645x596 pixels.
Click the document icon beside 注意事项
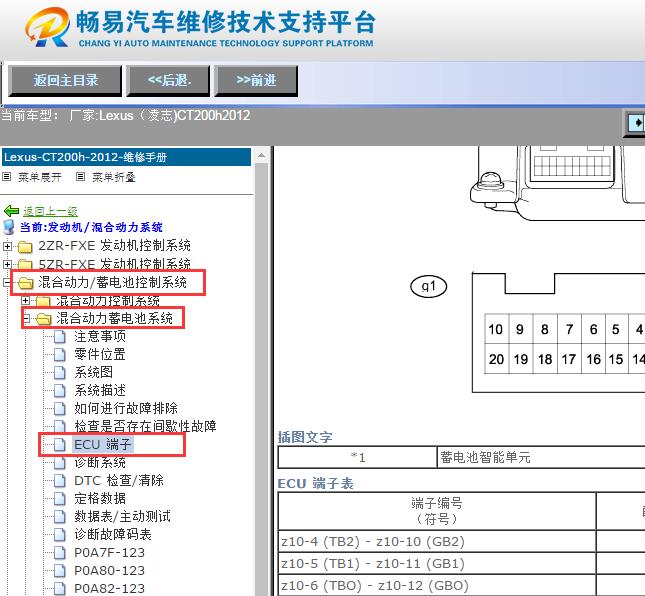point(60,336)
